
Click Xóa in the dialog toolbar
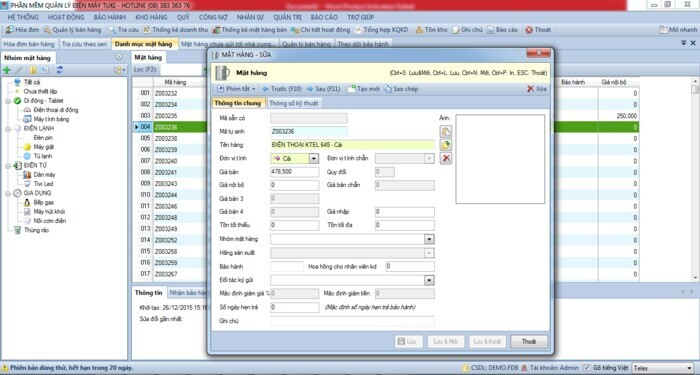537,89
